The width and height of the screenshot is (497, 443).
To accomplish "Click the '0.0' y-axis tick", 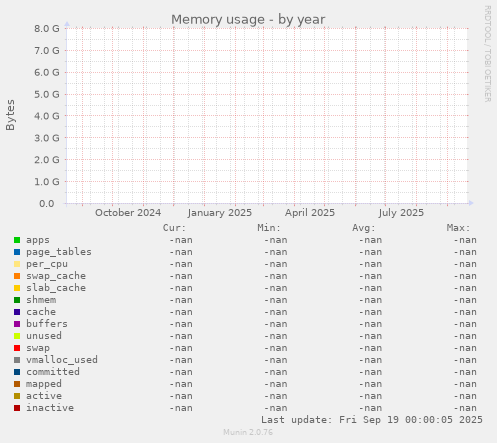I will [47, 204].
